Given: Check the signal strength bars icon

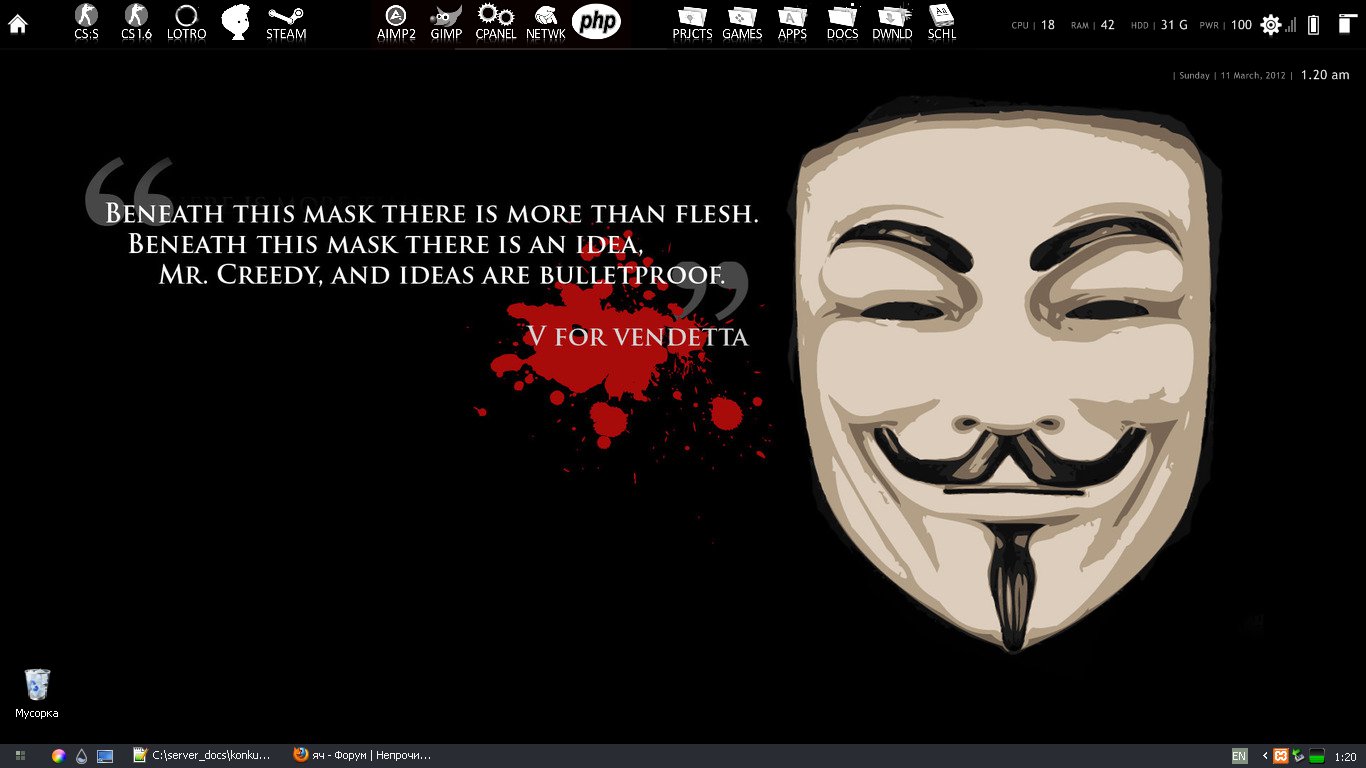Looking at the screenshot, I should click(1291, 25).
